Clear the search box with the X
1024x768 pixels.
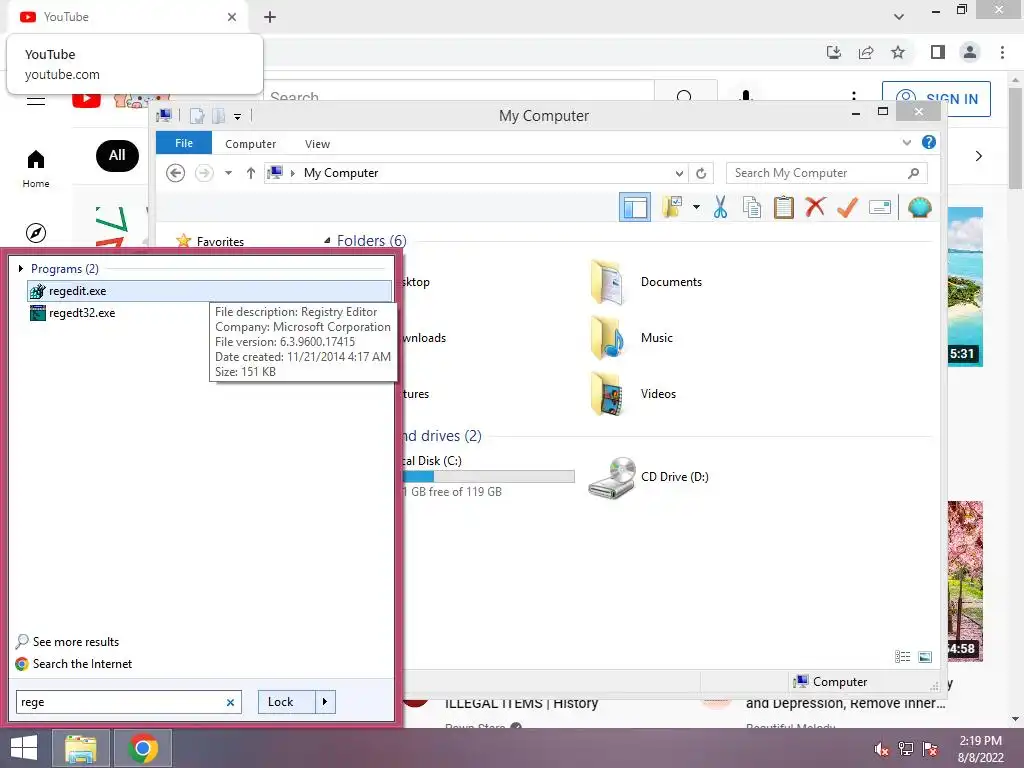click(x=231, y=702)
